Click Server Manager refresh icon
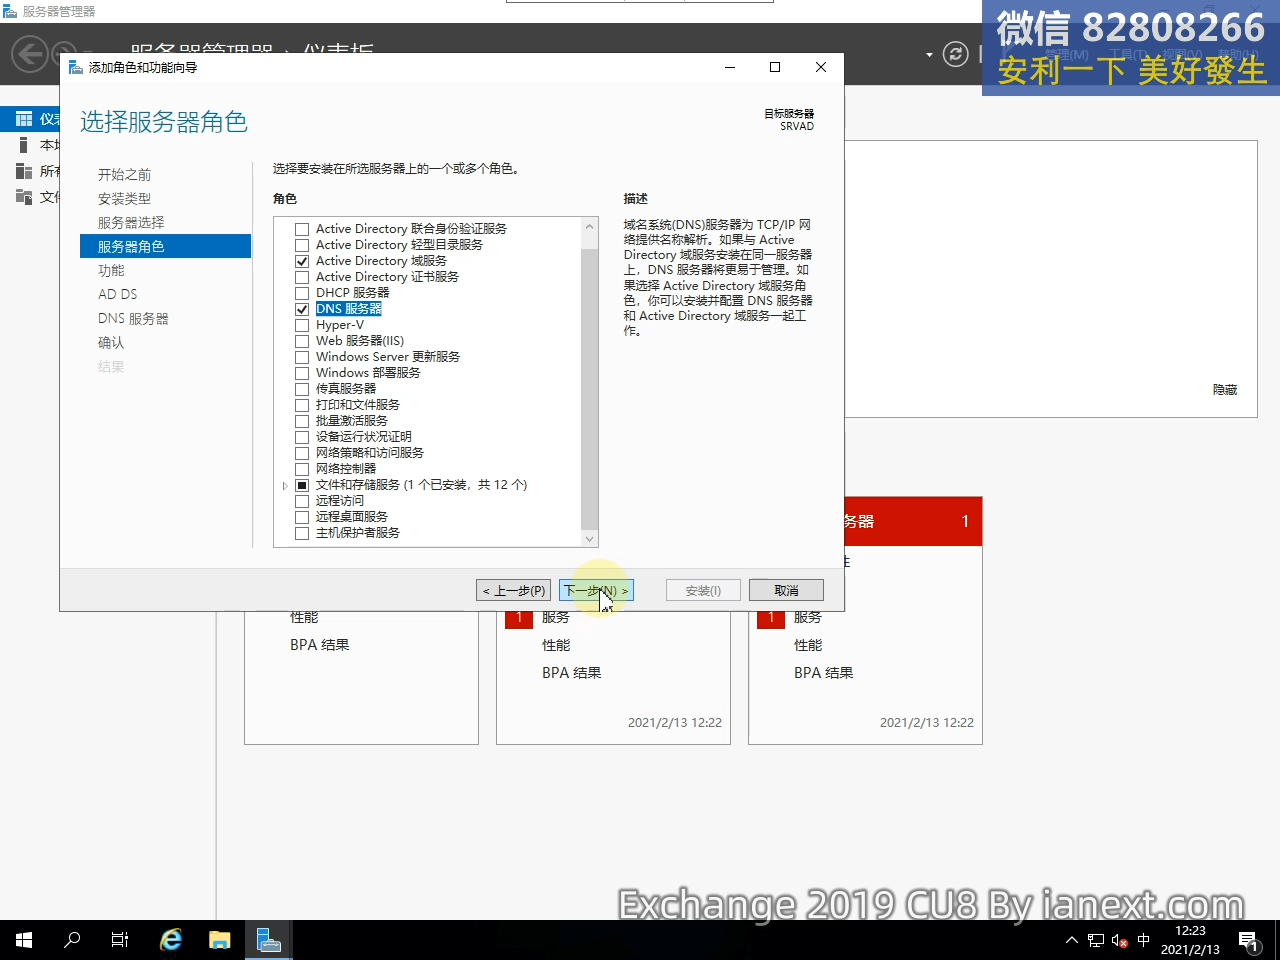Image resolution: width=1280 pixels, height=960 pixels. tap(956, 54)
